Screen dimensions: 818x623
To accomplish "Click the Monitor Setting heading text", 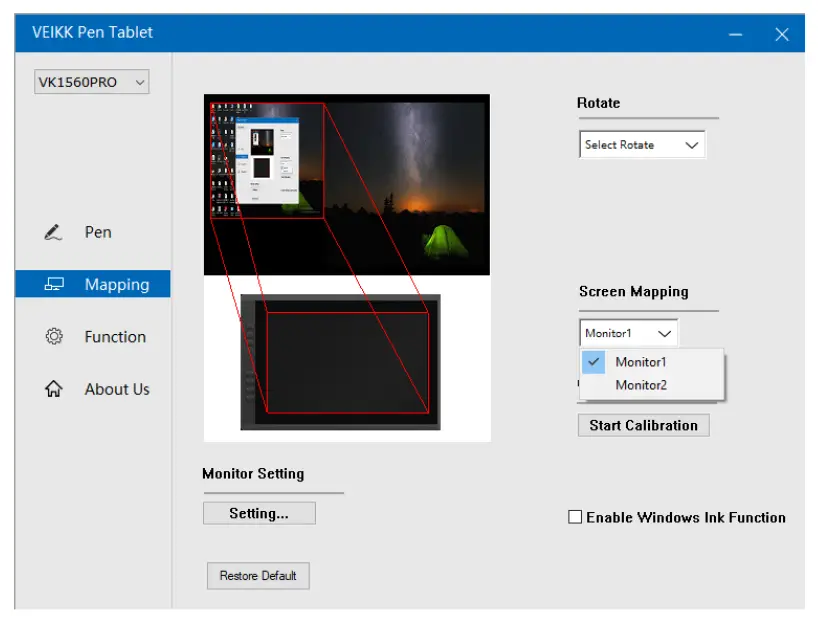I will (x=254, y=474).
